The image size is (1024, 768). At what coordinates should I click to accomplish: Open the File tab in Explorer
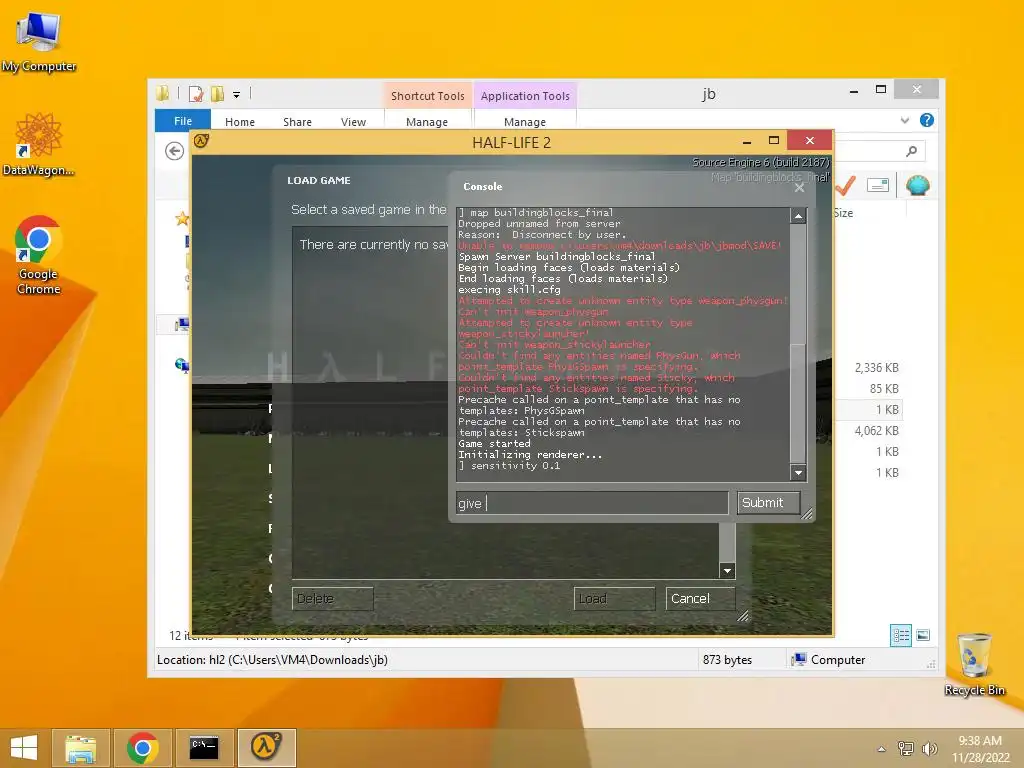click(183, 121)
